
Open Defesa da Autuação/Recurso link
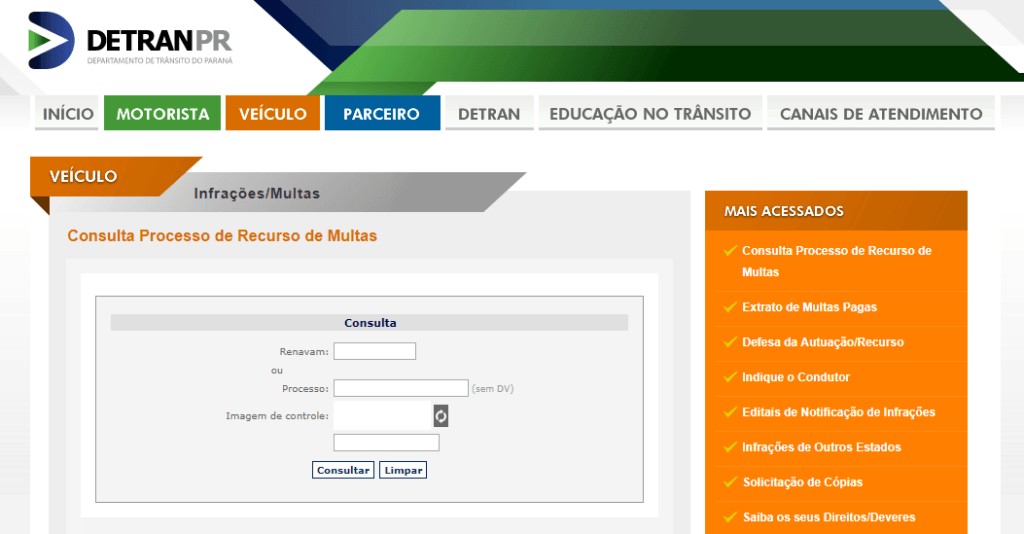822,342
